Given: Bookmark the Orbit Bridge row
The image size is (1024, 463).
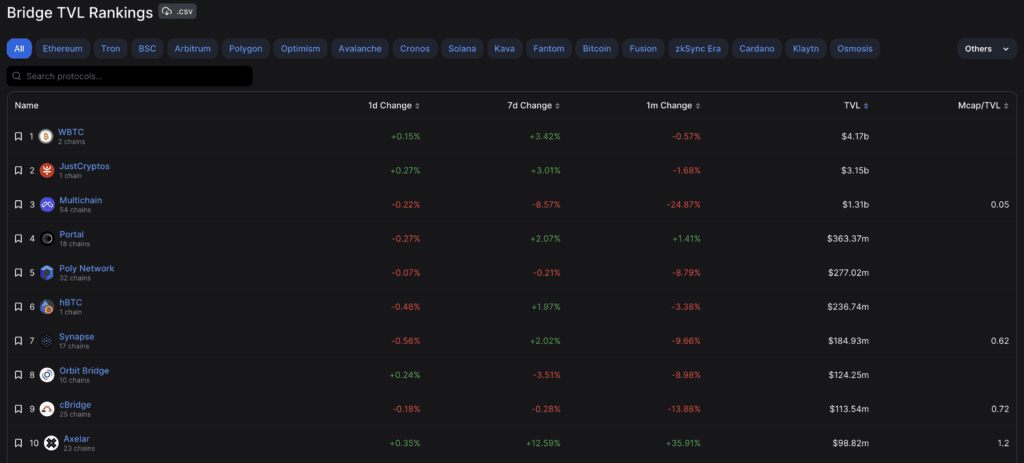Looking at the screenshot, I should [x=18, y=375].
